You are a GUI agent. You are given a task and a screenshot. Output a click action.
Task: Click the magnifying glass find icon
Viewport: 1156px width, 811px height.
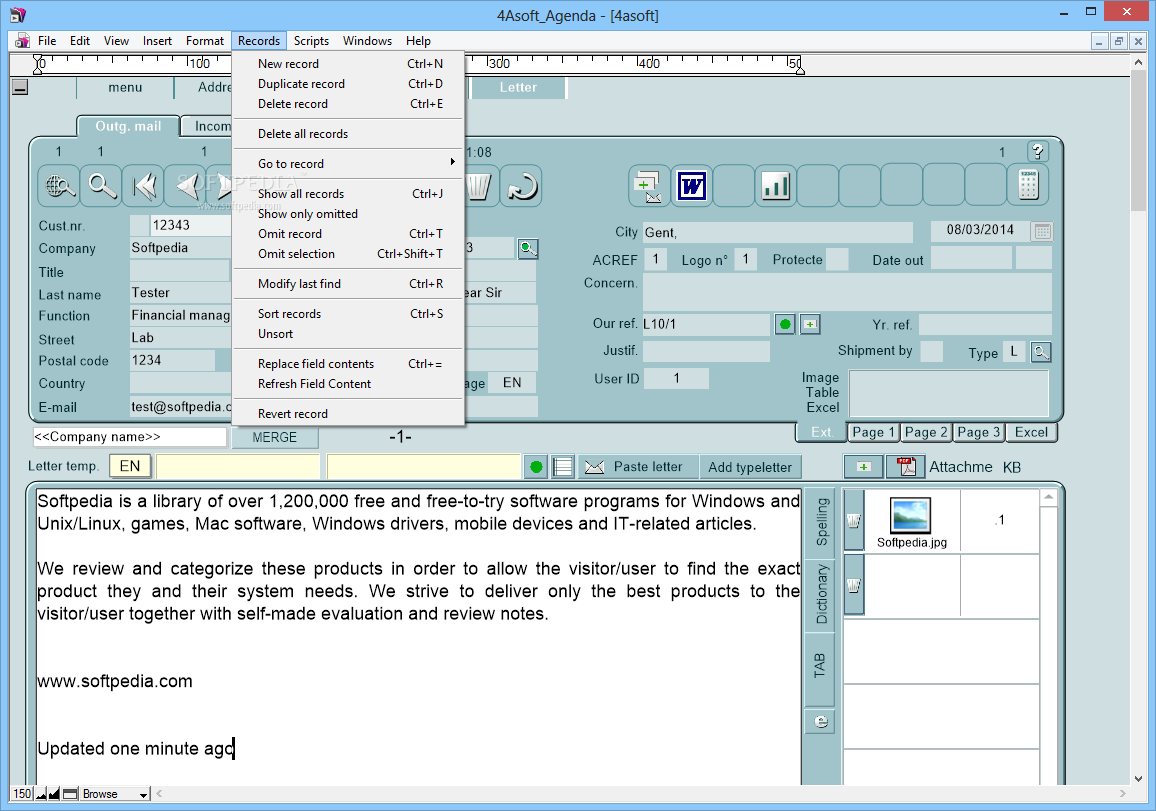tap(102, 186)
